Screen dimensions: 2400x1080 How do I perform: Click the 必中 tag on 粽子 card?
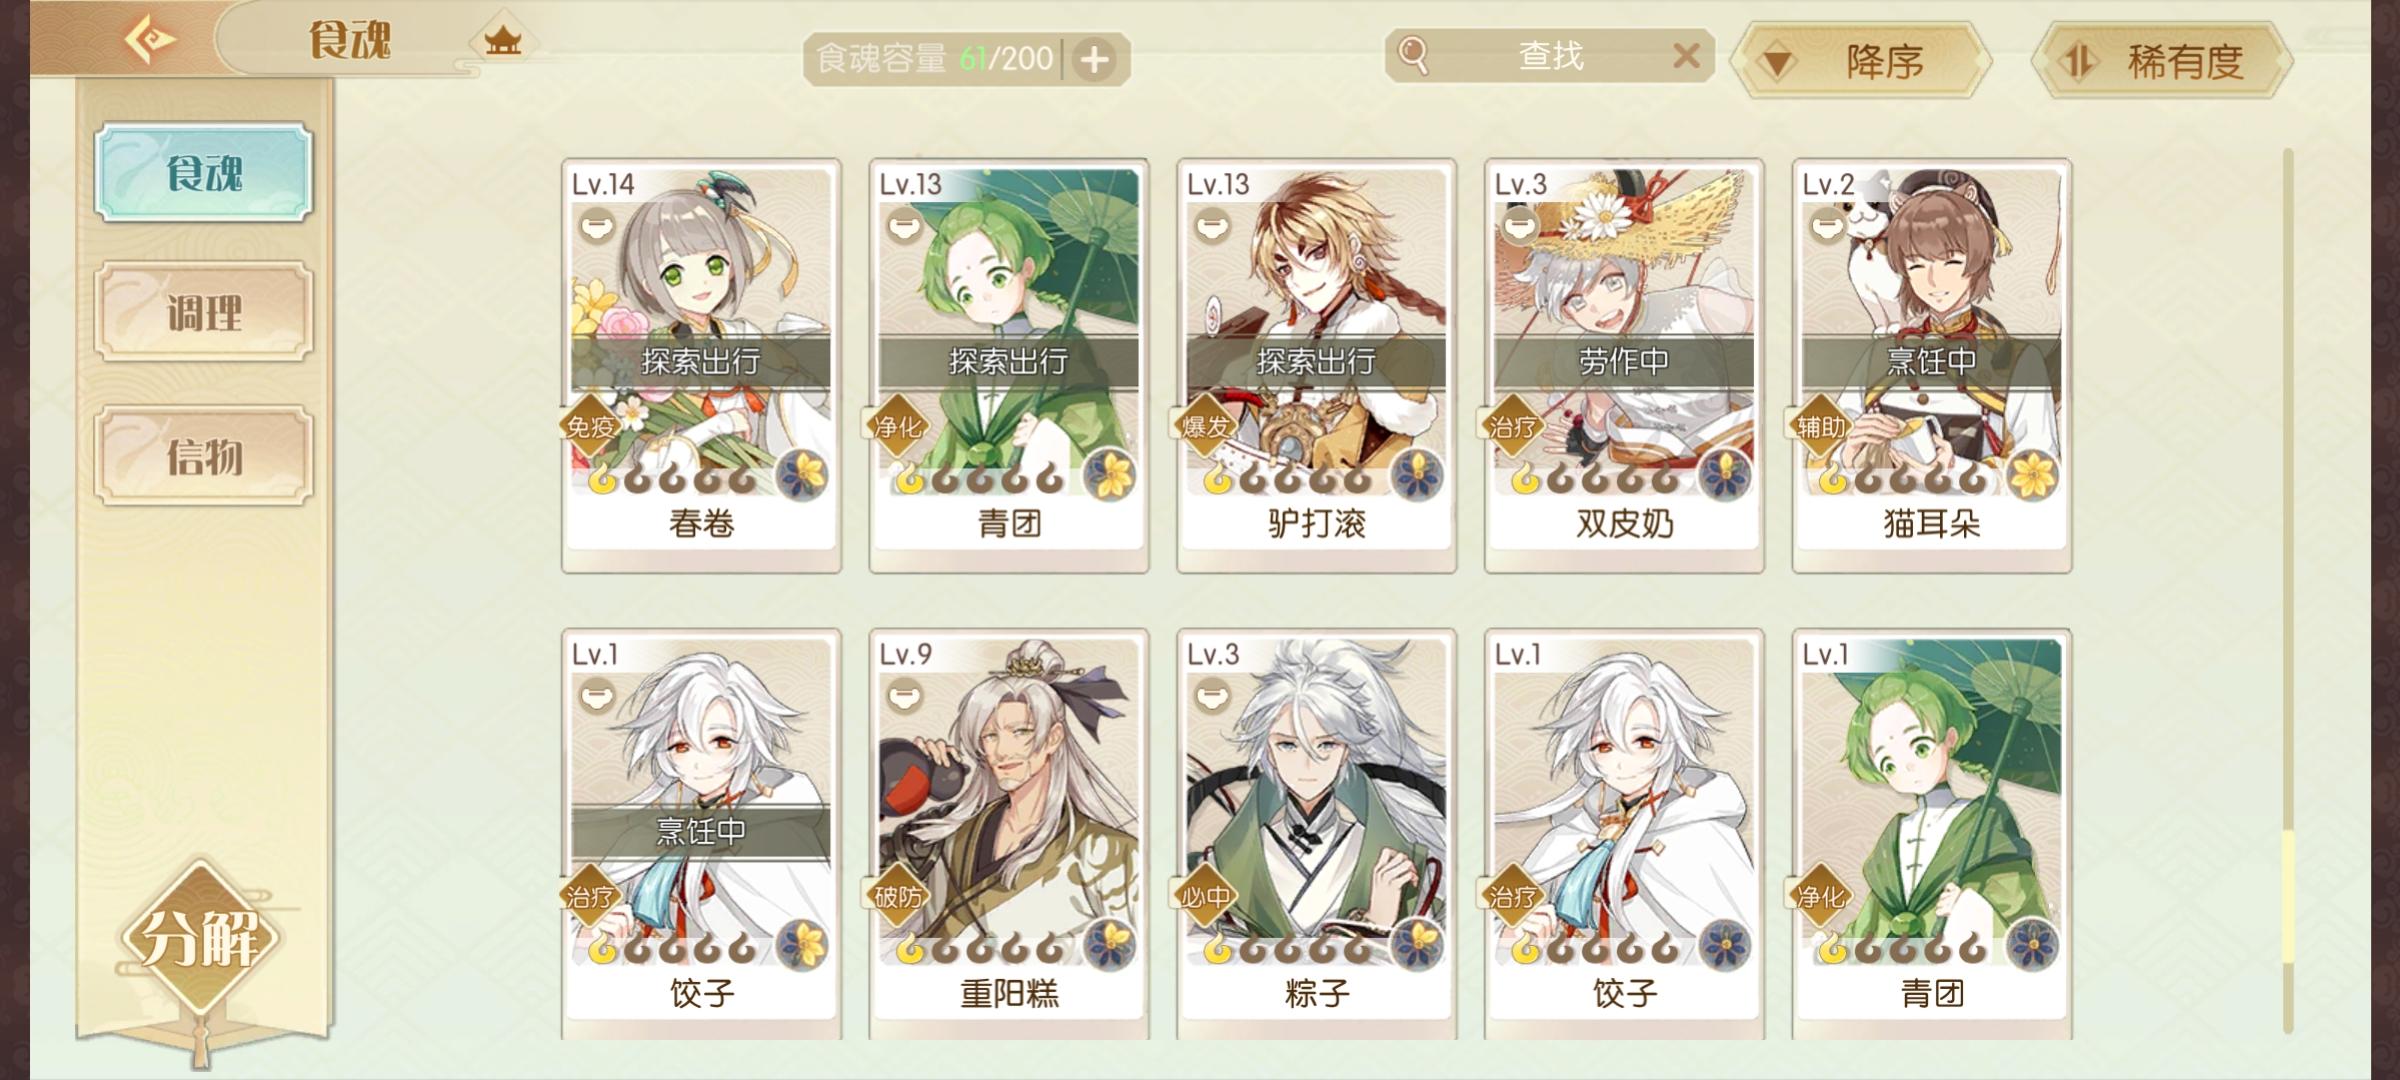[1205, 896]
